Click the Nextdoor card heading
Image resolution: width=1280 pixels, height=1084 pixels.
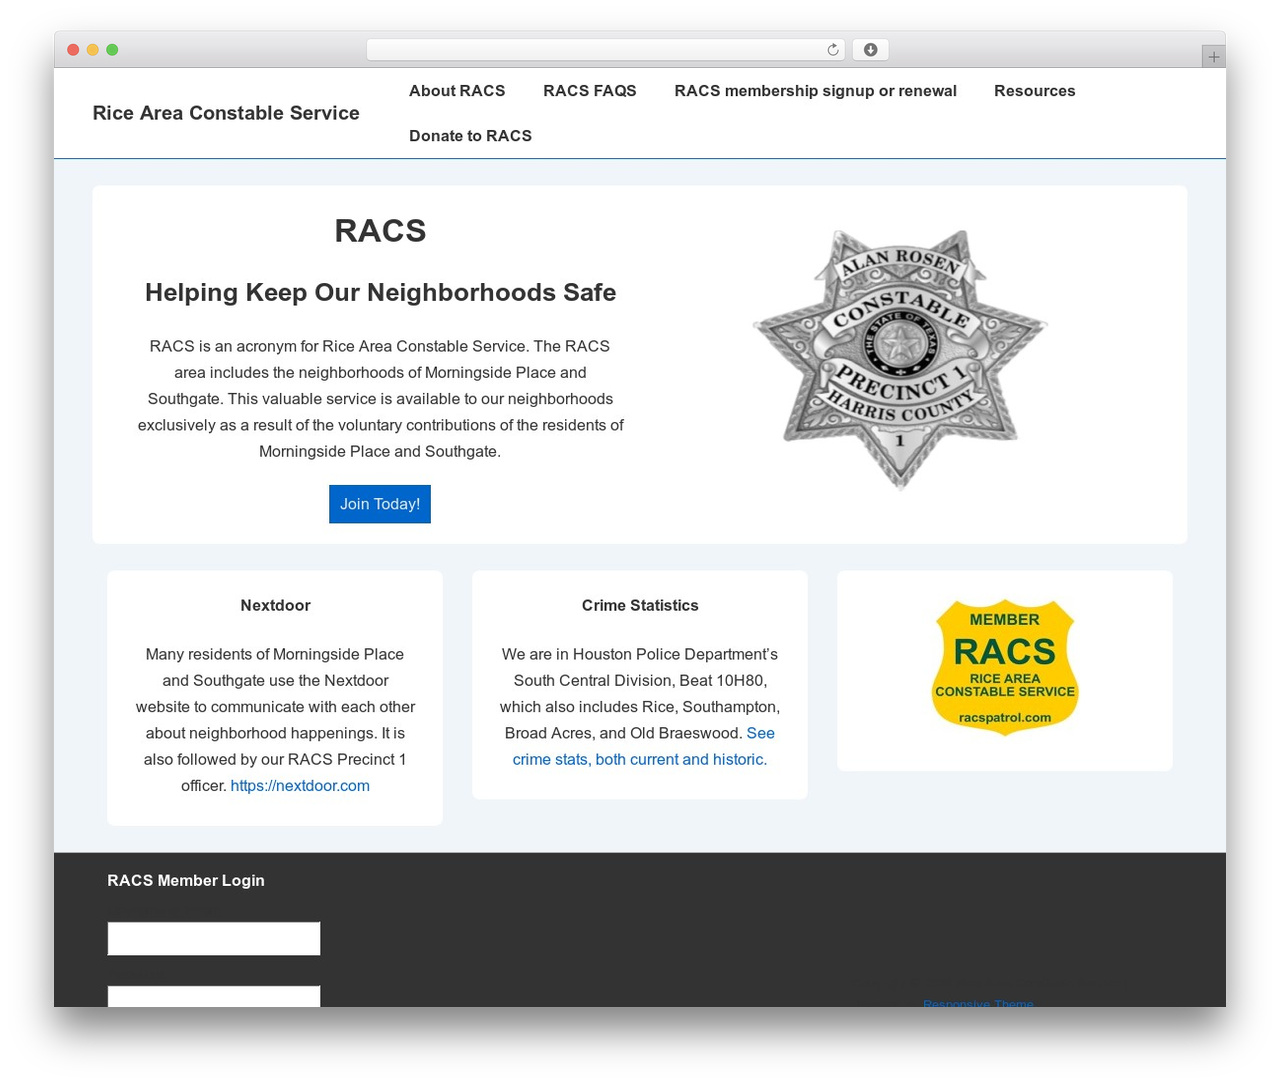pos(275,606)
